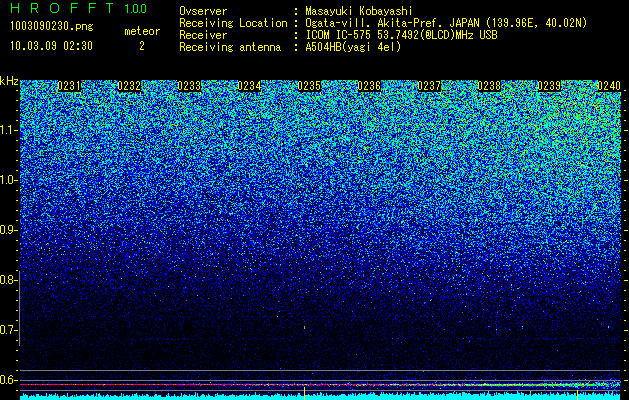Click the 0237 time marker label
The height and width of the screenshot is (400, 629).
click(429, 86)
